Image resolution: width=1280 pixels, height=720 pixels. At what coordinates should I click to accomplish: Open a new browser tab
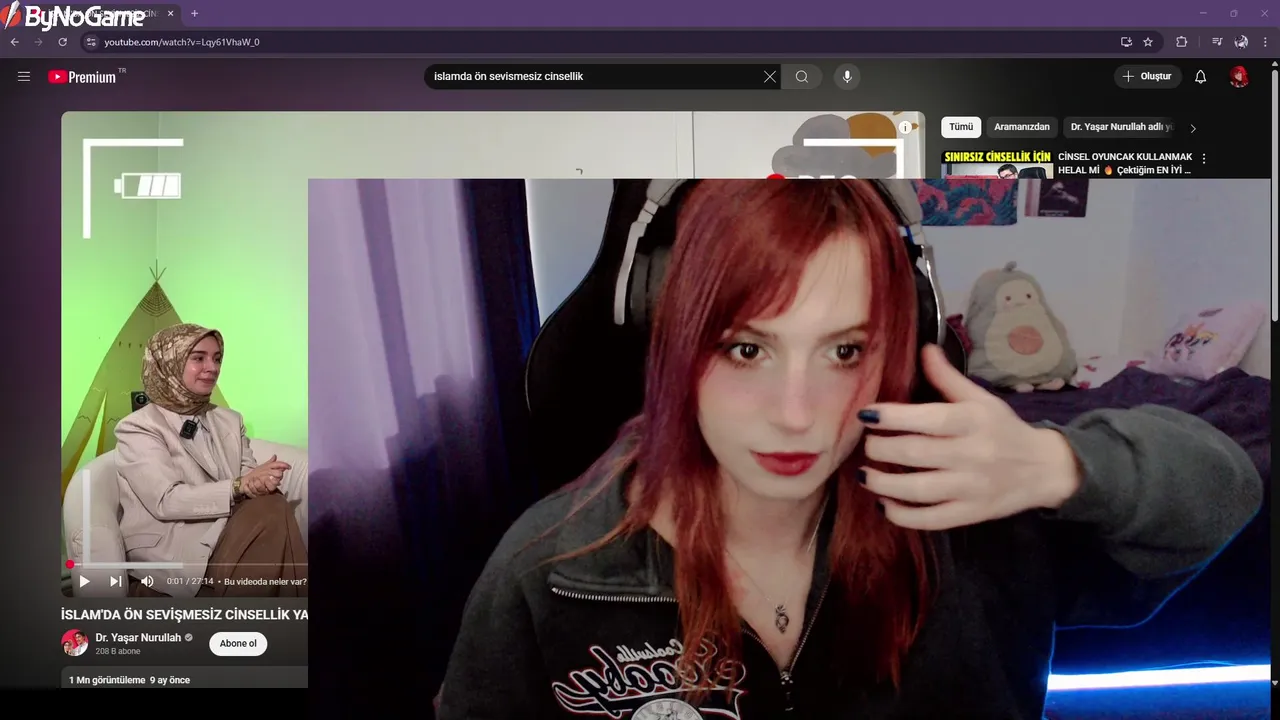click(194, 14)
